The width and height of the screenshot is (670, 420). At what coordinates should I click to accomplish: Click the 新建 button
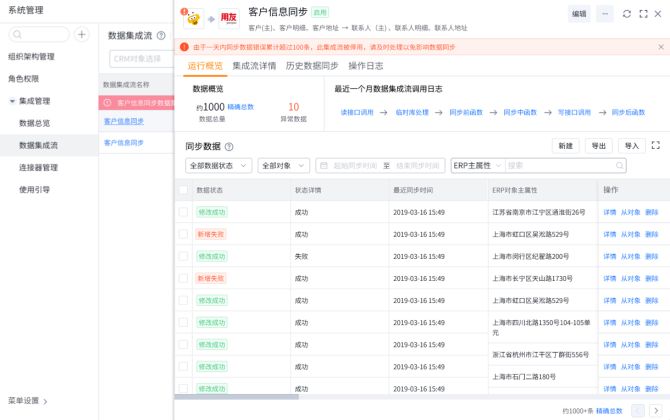565,145
